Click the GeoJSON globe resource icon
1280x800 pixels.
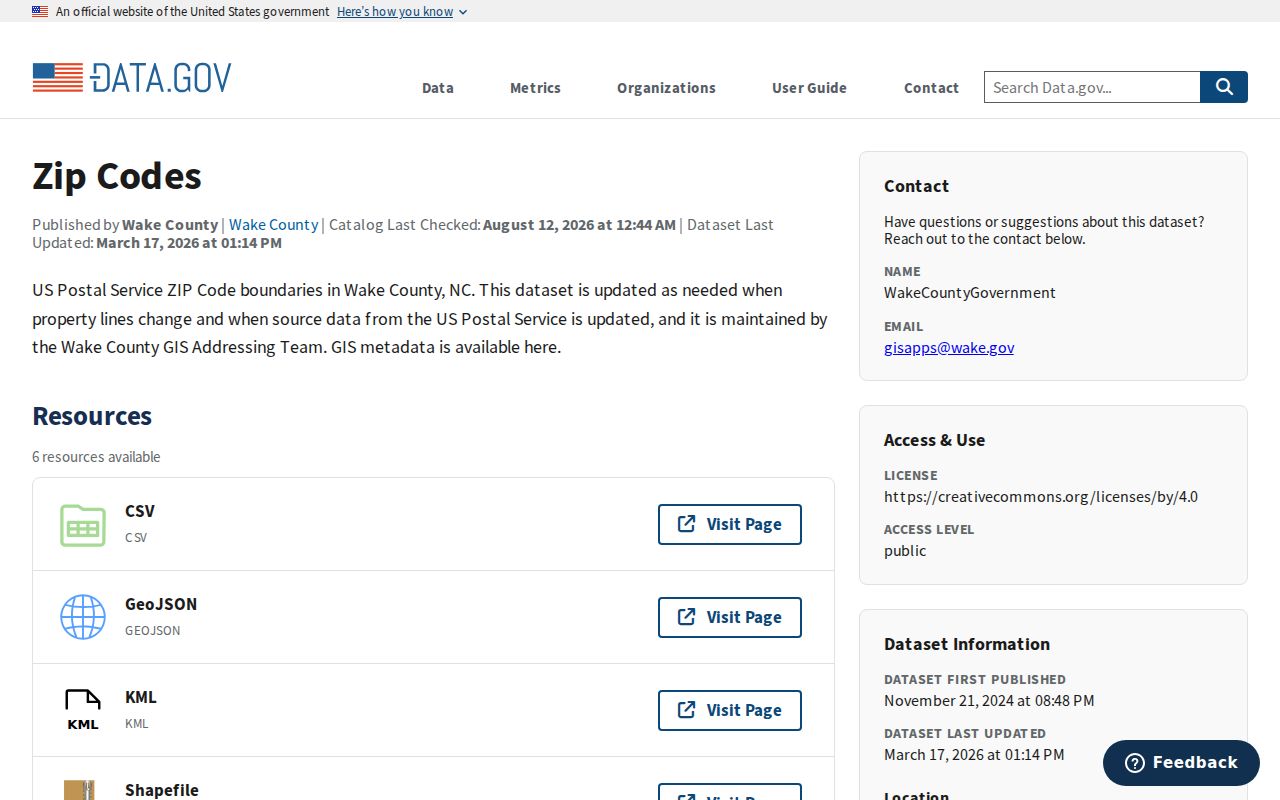pos(83,617)
